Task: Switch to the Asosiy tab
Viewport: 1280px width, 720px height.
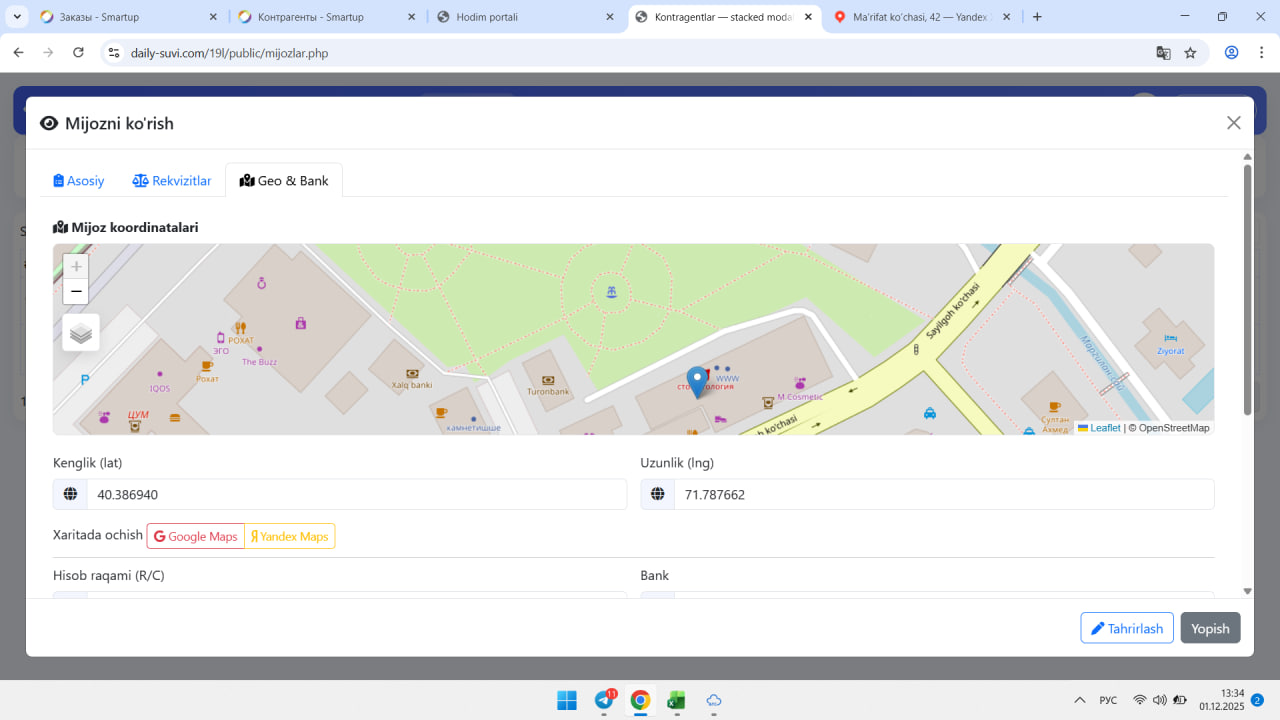Action: pyautogui.click(x=79, y=181)
